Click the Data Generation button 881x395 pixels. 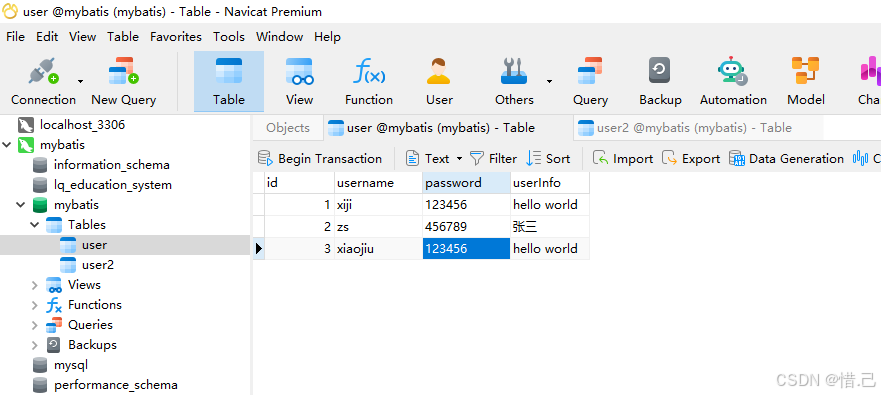pos(786,159)
